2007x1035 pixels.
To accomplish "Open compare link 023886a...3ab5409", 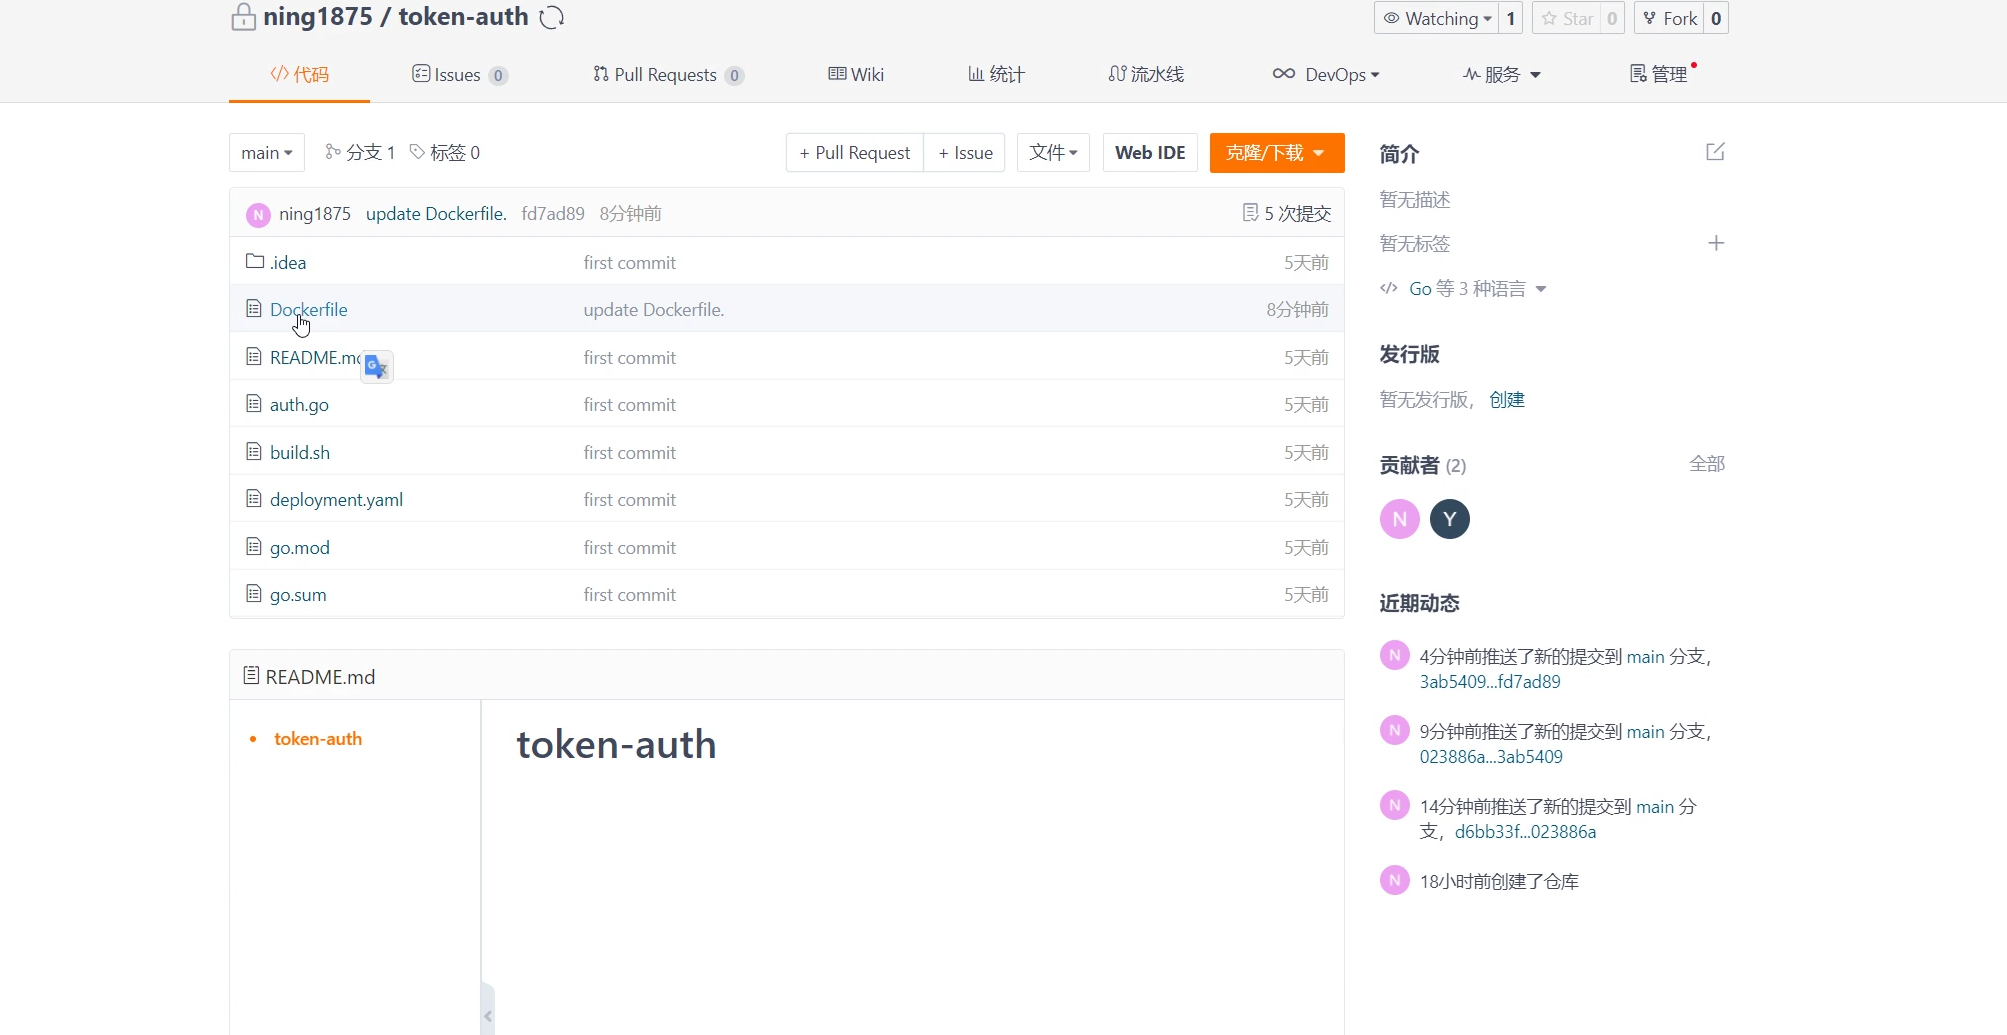I will pos(1491,757).
